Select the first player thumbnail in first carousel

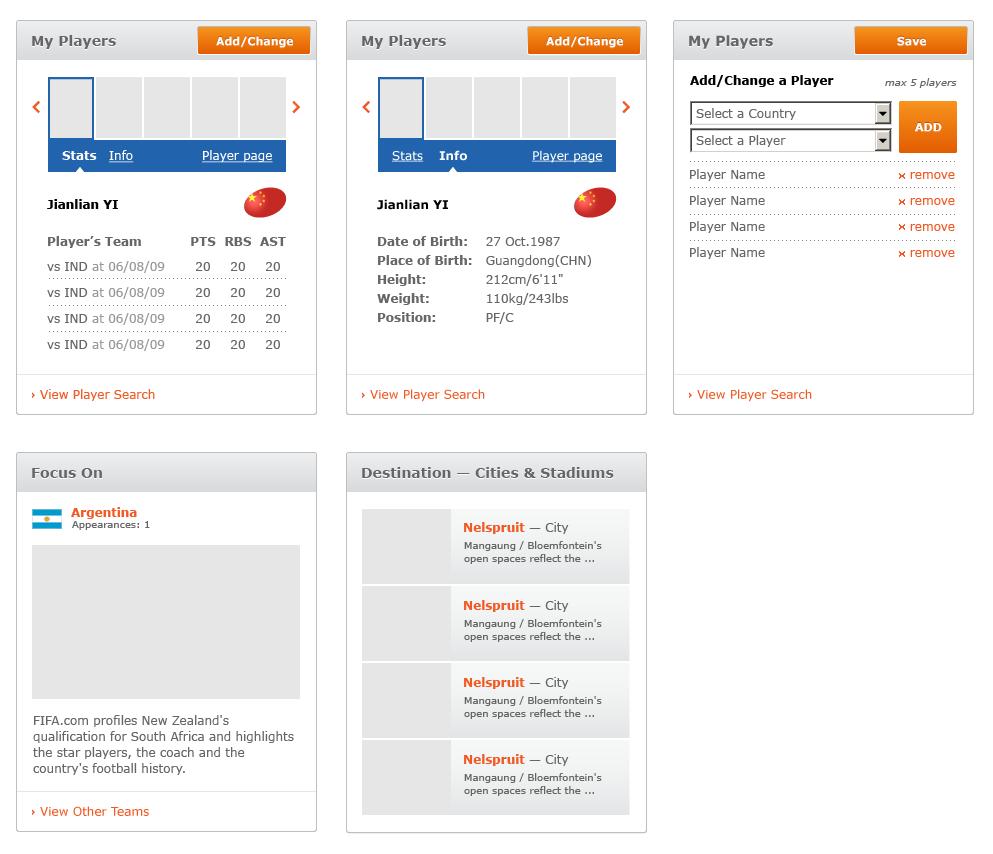pyautogui.click(x=71, y=108)
